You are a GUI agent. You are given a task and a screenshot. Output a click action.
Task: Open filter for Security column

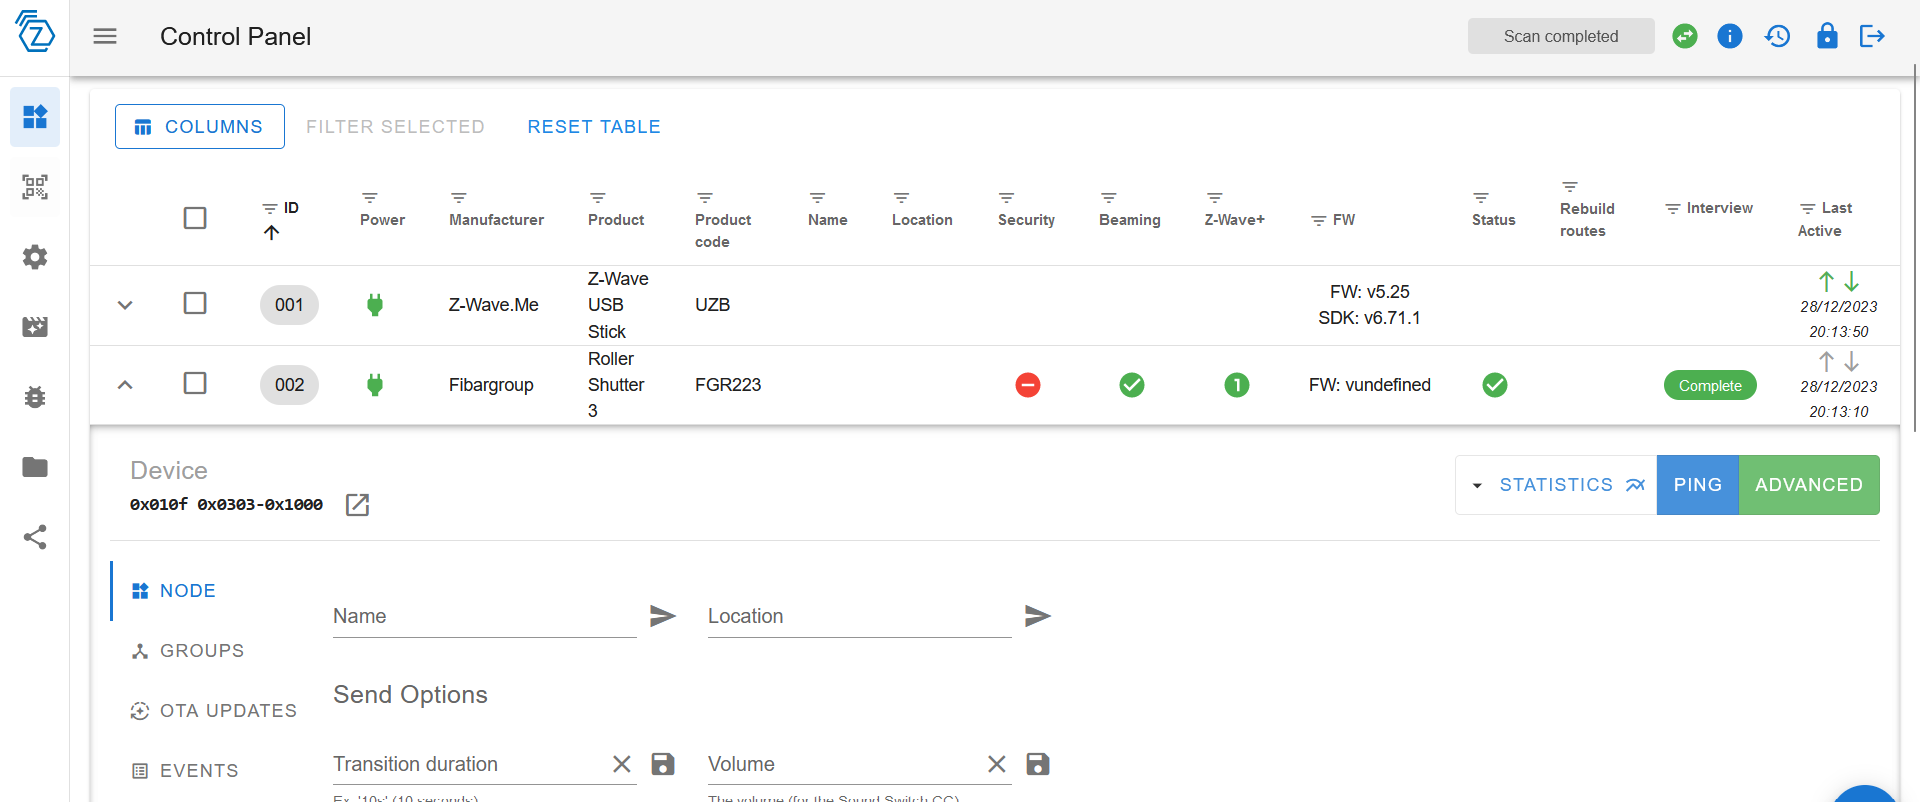coord(1007,198)
